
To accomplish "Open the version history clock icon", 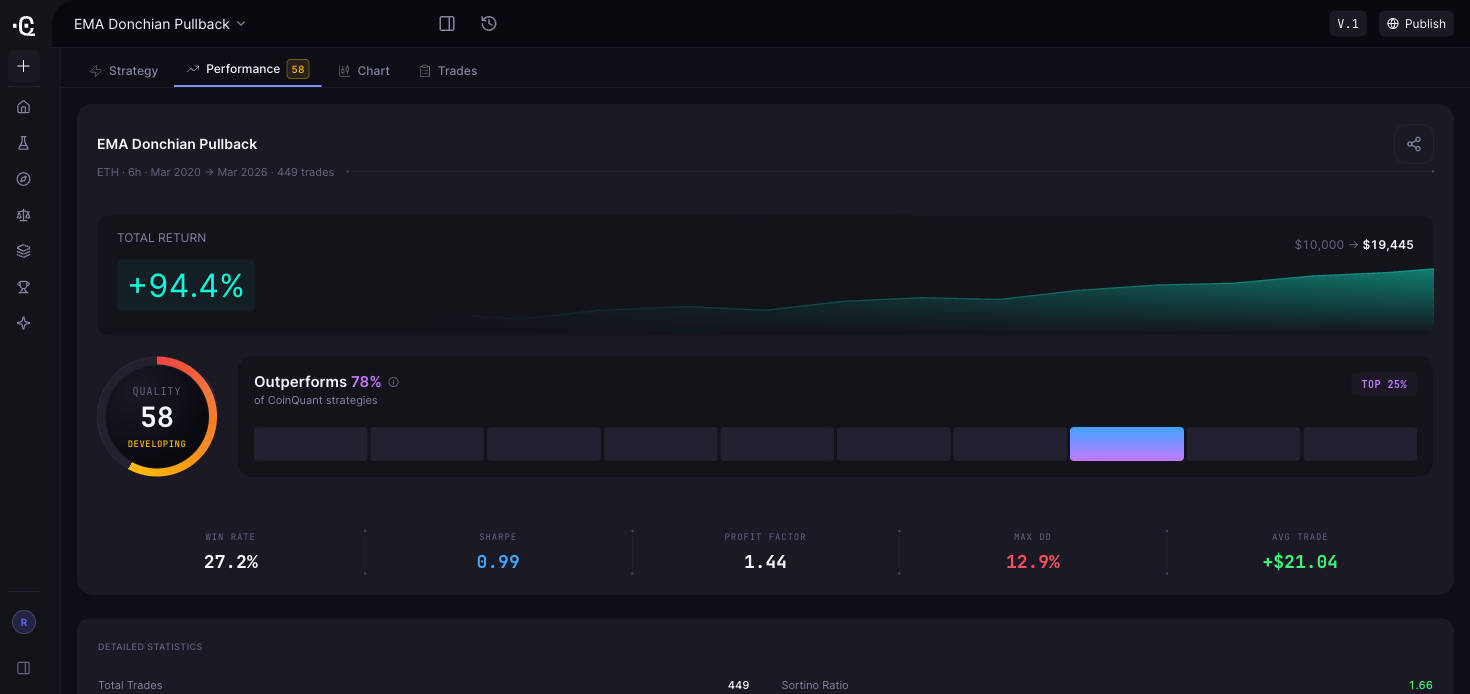I will coord(489,23).
